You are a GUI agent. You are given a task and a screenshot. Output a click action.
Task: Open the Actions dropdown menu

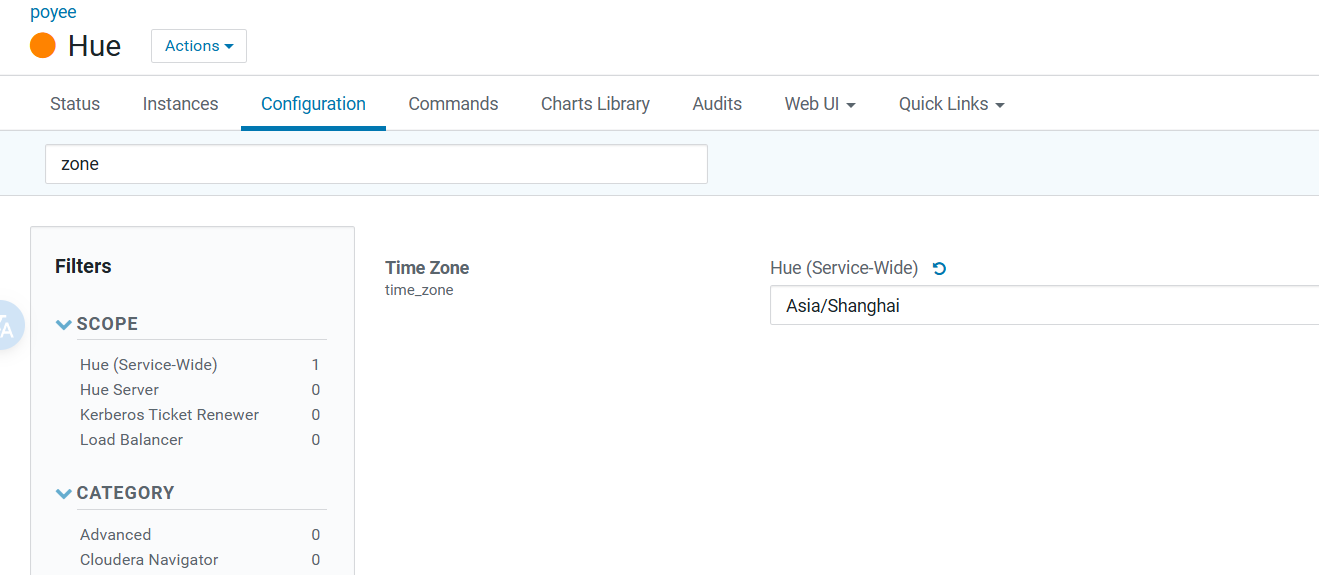[x=198, y=46]
